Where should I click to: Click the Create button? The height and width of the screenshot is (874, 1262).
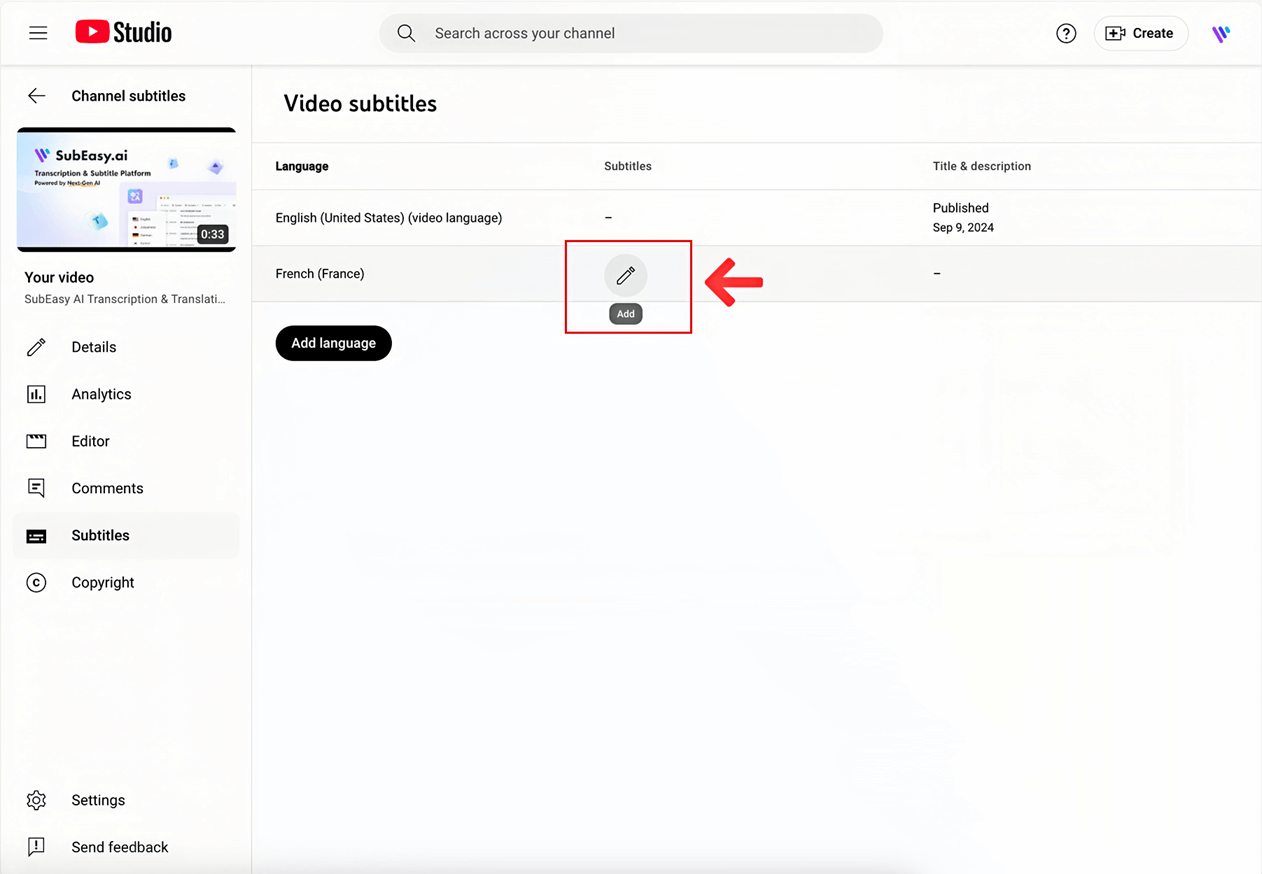coord(1140,33)
